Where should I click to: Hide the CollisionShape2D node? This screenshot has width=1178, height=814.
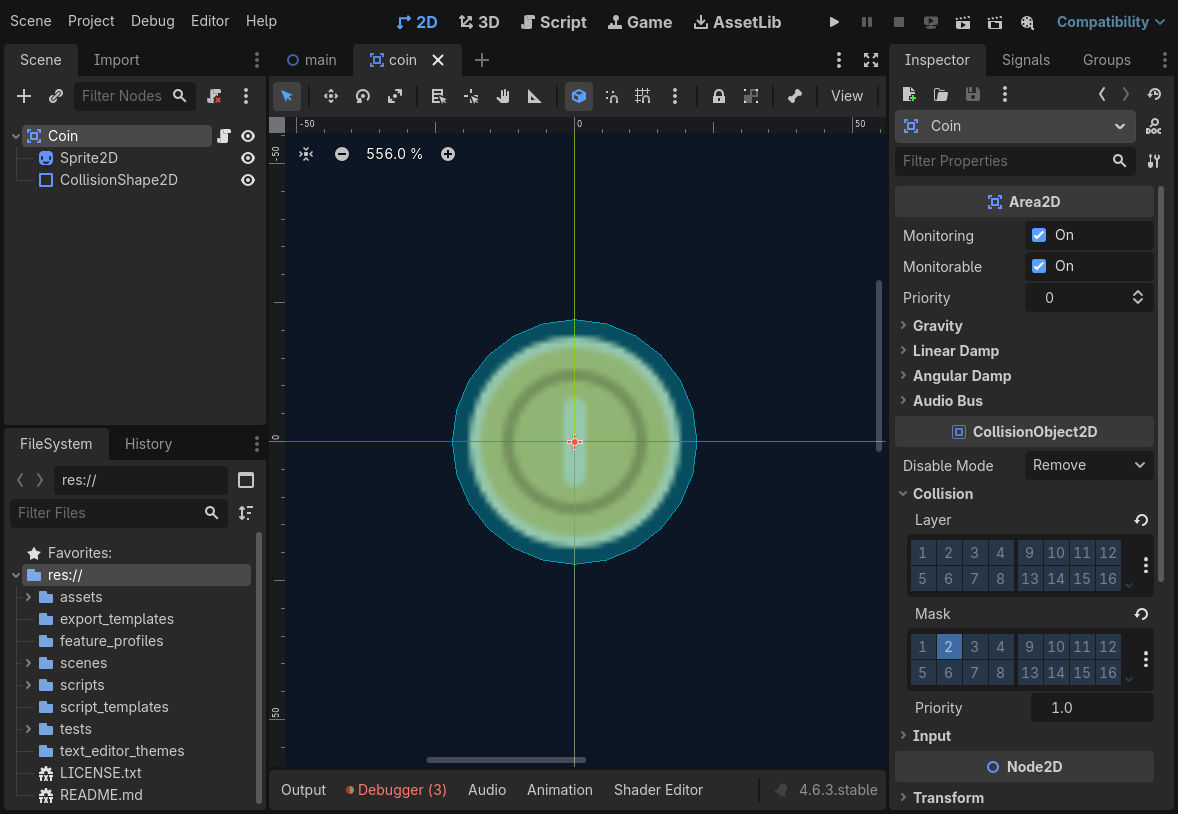coord(248,180)
